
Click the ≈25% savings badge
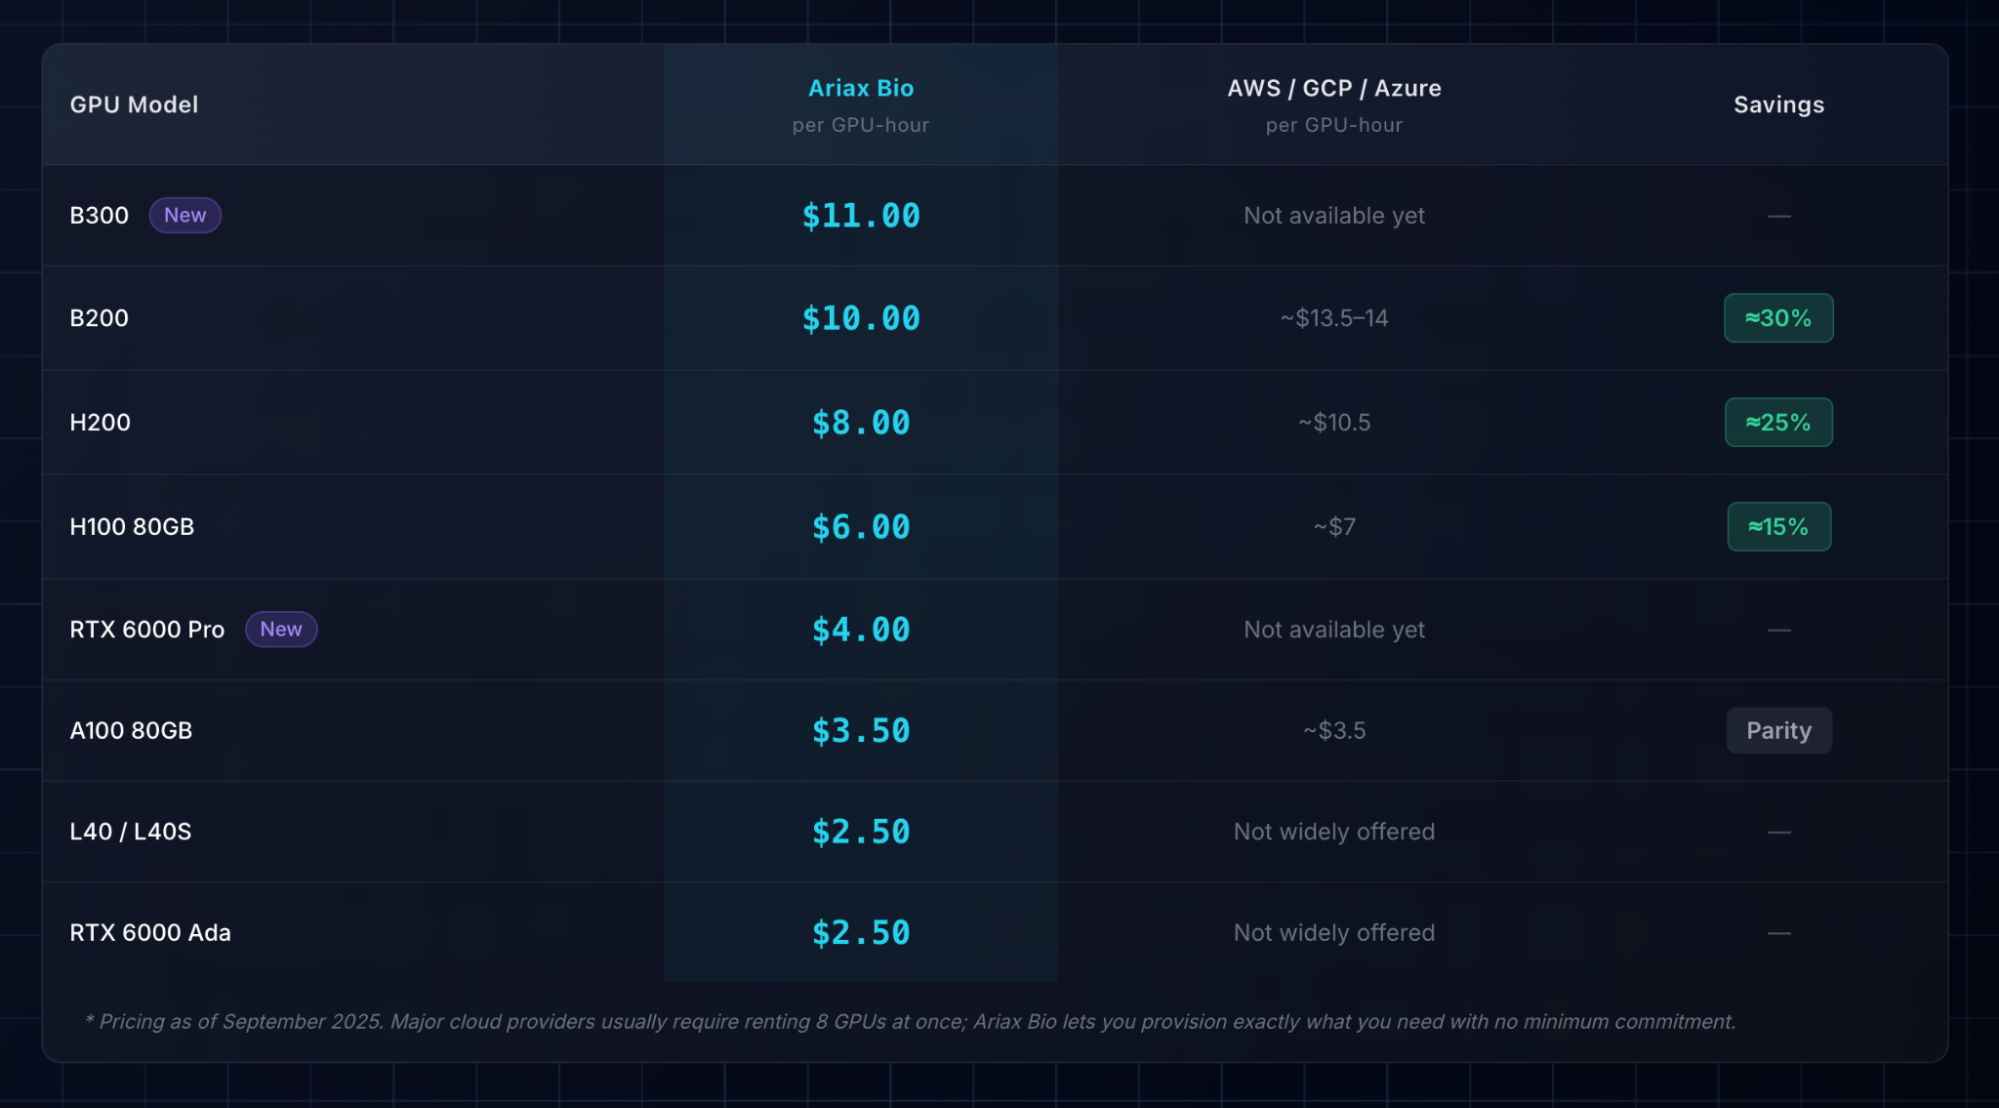click(1778, 422)
